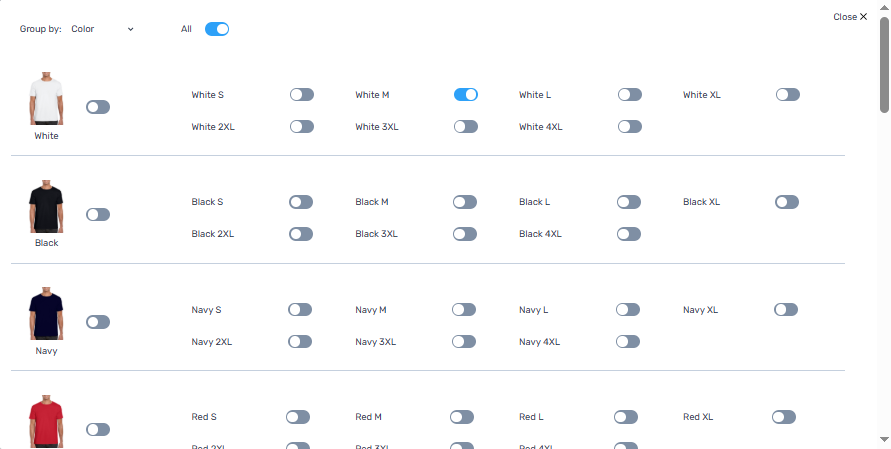Disable the White M variant toggle
Image resolution: width=891 pixels, height=449 pixels.
click(x=465, y=95)
